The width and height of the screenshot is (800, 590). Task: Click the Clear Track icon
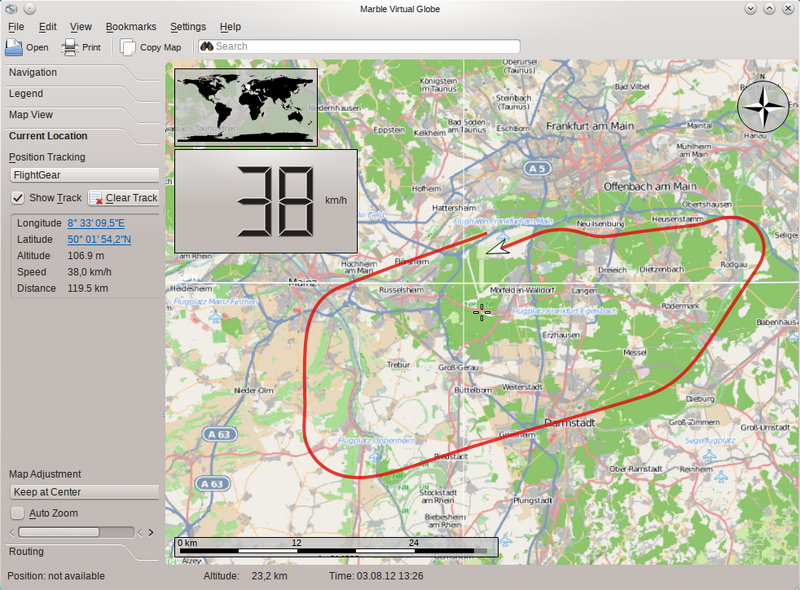coord(96,198)
